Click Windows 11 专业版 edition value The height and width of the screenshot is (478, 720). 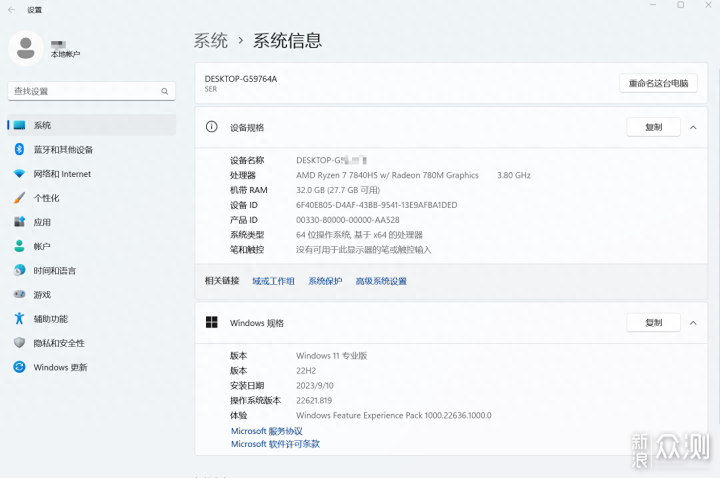(332, 355)
